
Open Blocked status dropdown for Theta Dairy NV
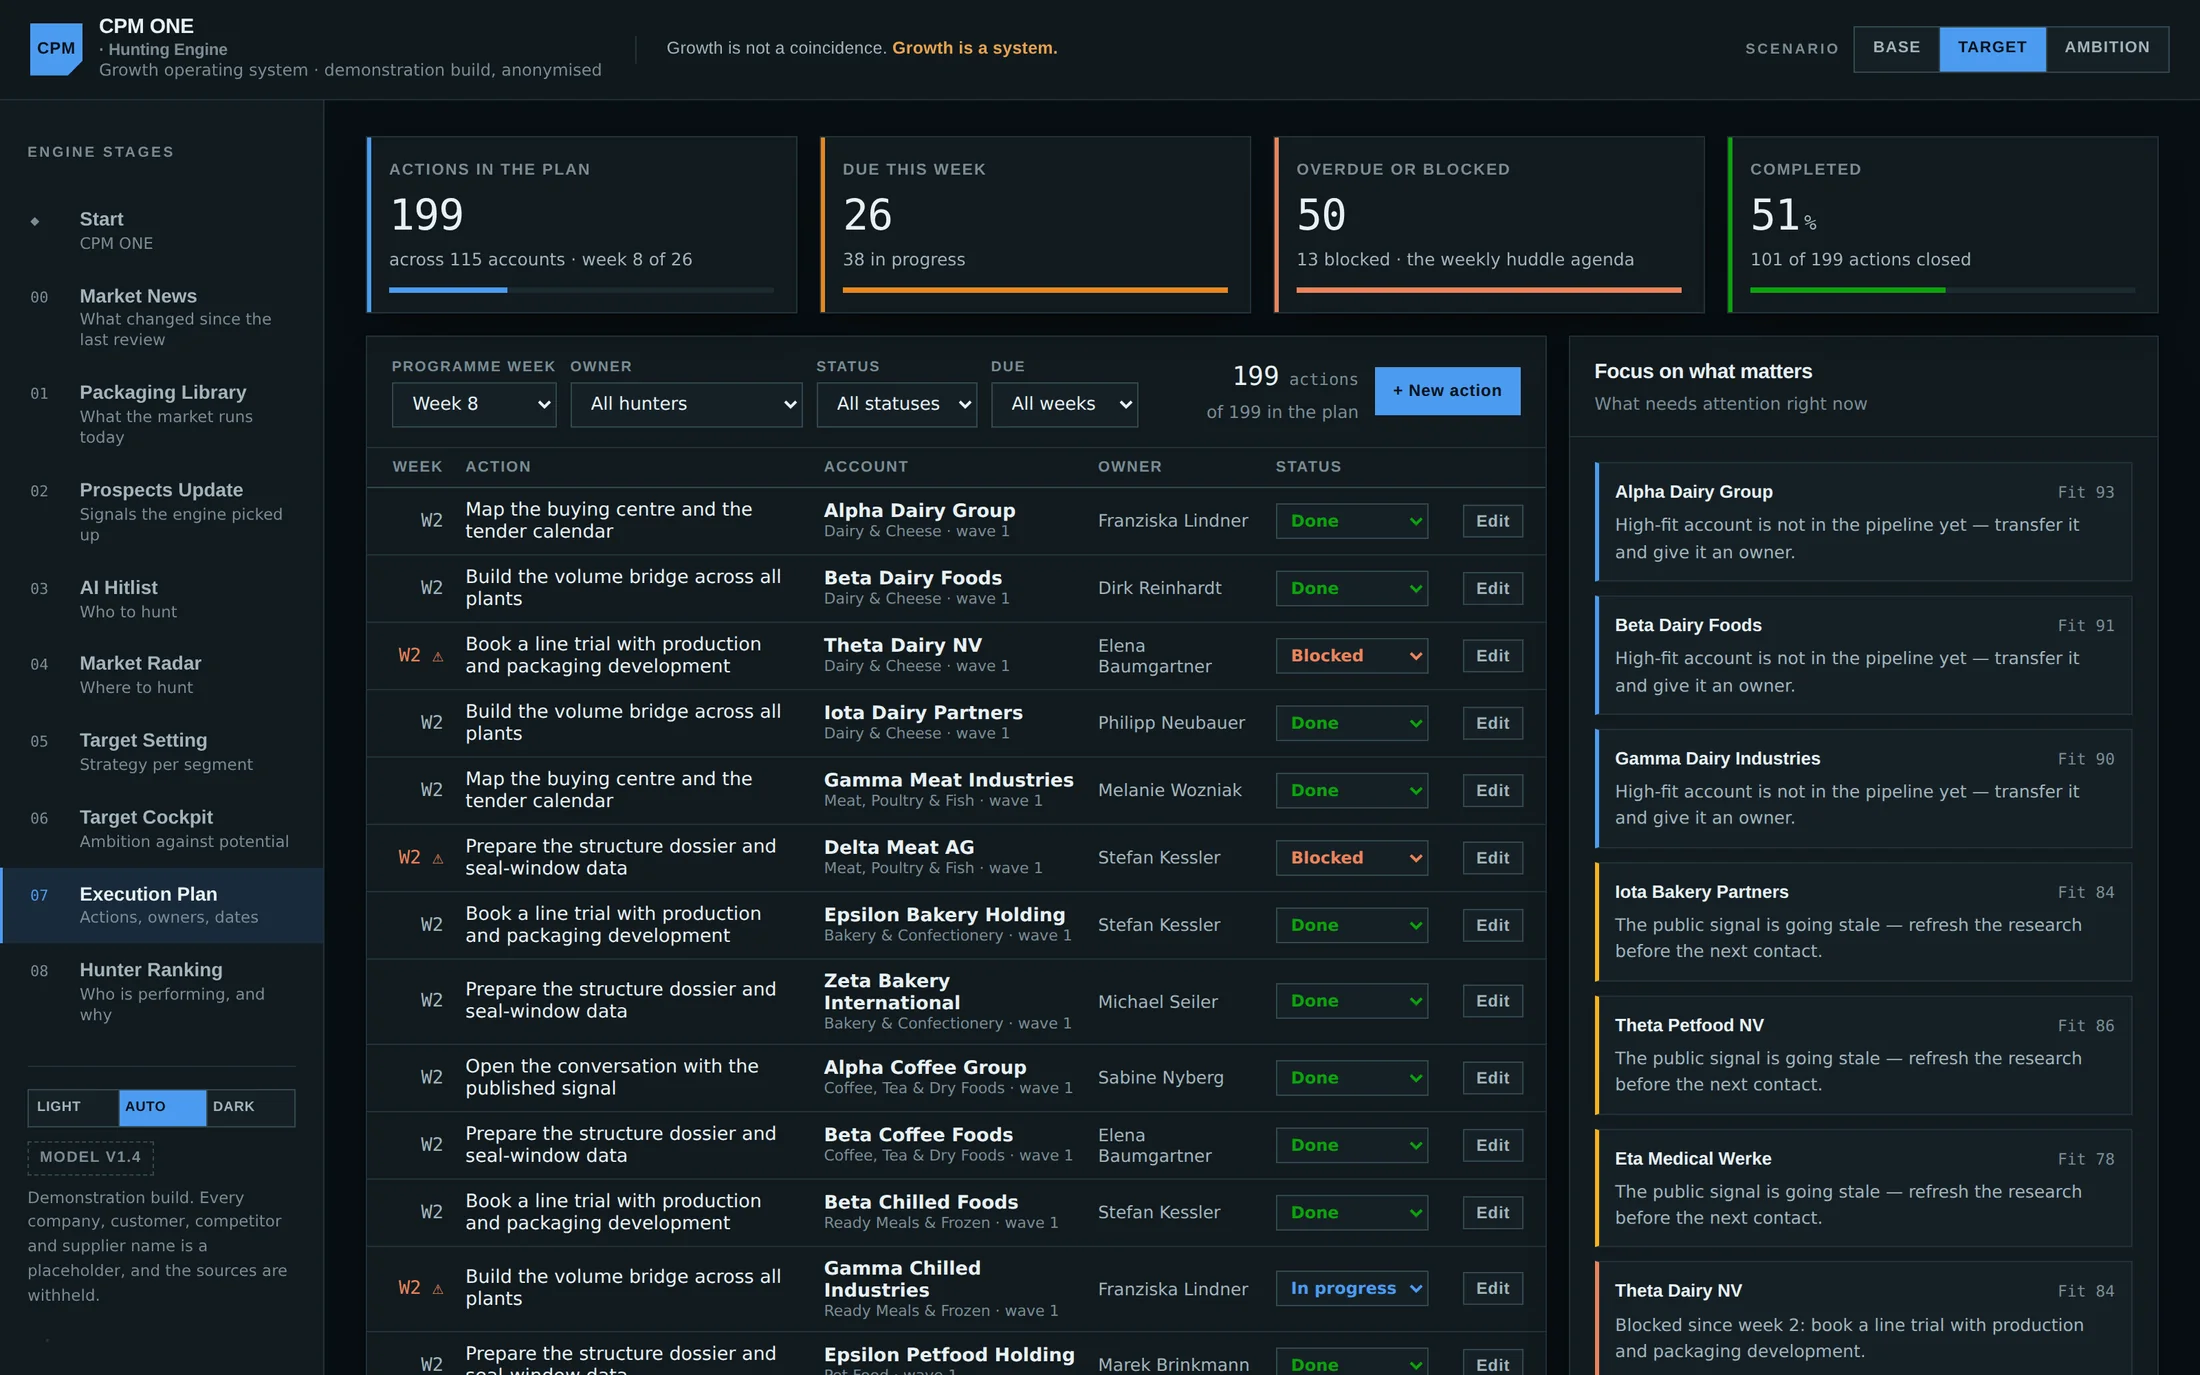[1352, 656]
